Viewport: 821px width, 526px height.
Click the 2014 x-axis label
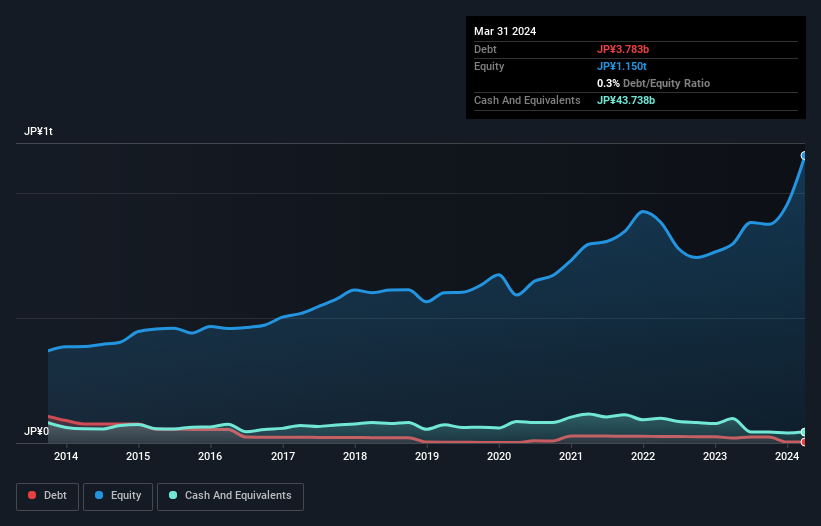pyautogui.click(x=66, y=456)
